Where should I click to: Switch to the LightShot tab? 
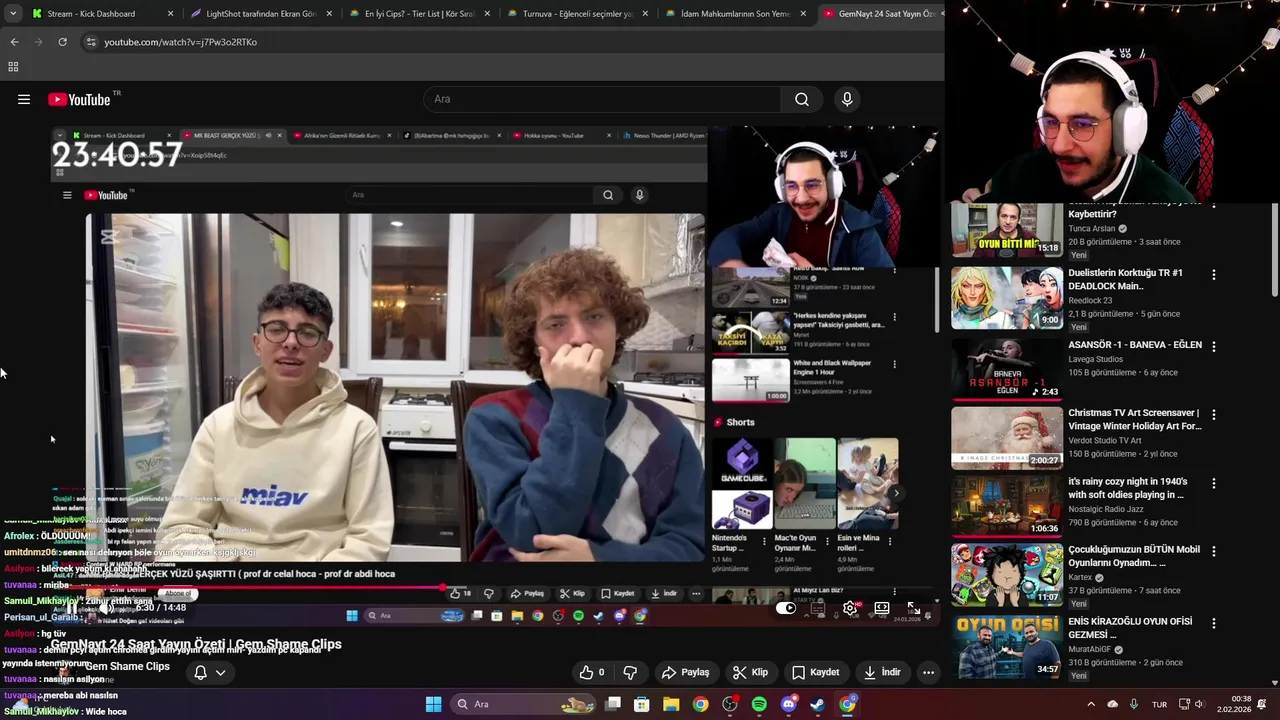pos(260,14)
